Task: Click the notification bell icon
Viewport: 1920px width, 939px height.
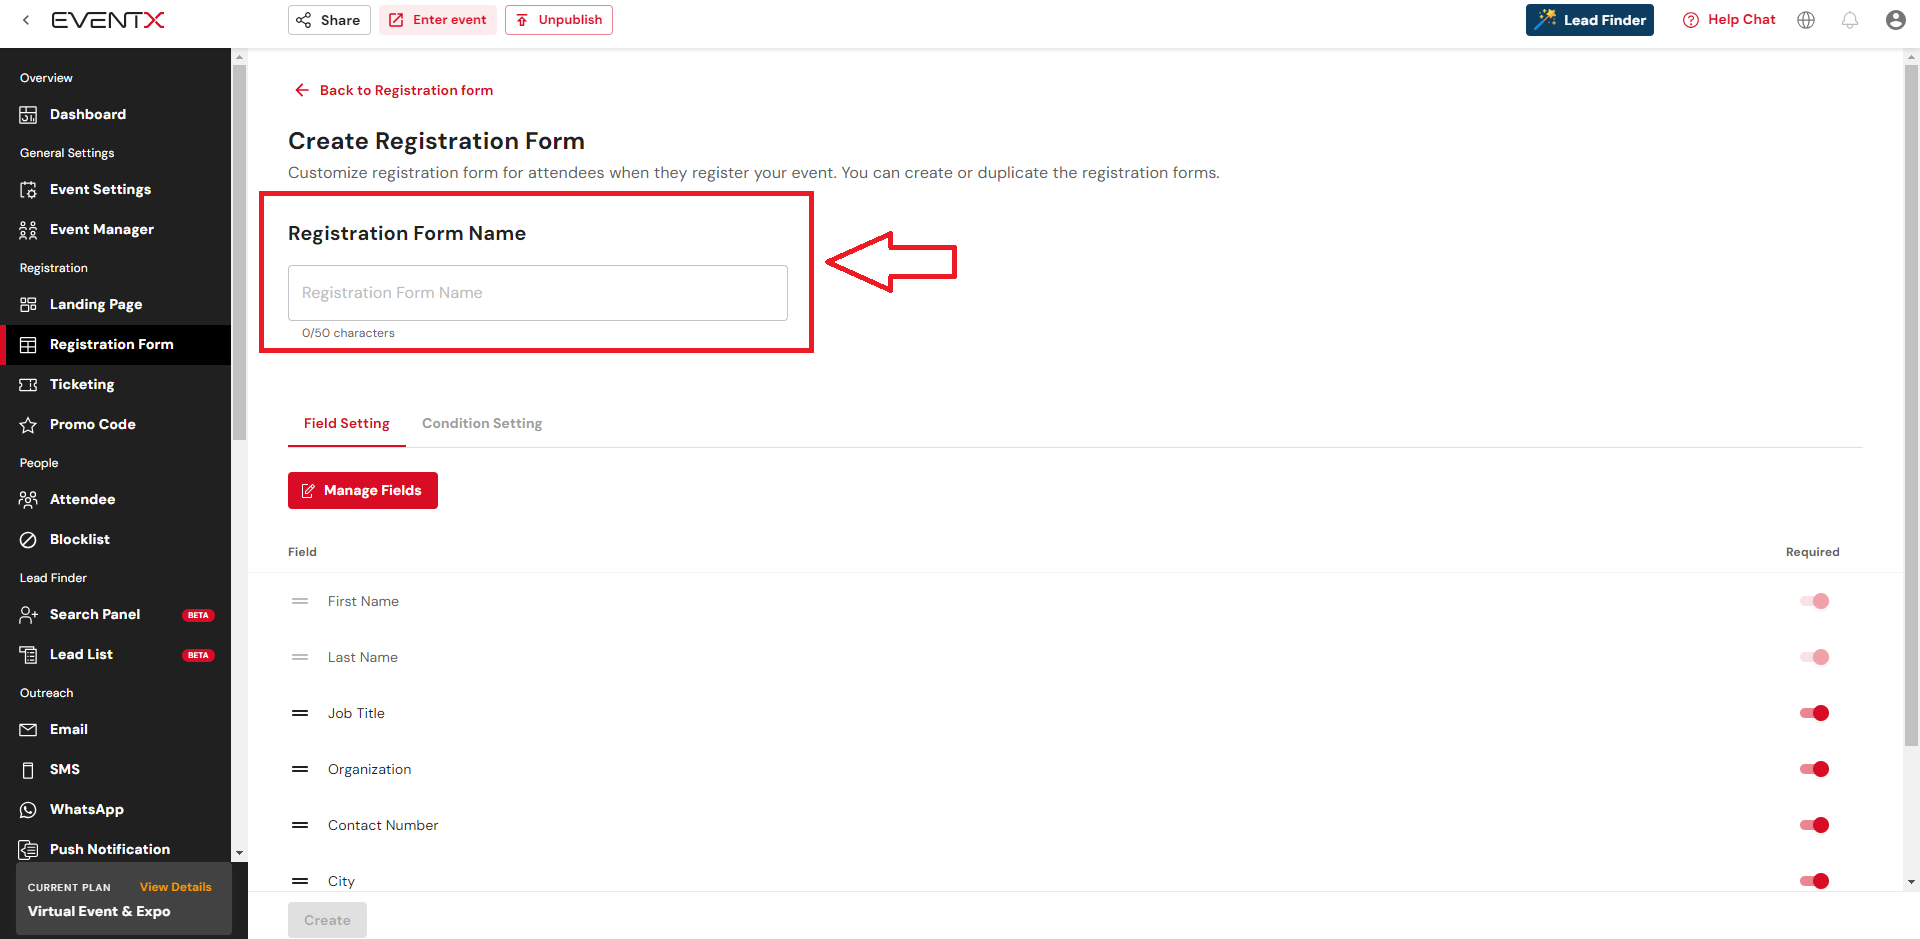Action: coord(1850,20)
